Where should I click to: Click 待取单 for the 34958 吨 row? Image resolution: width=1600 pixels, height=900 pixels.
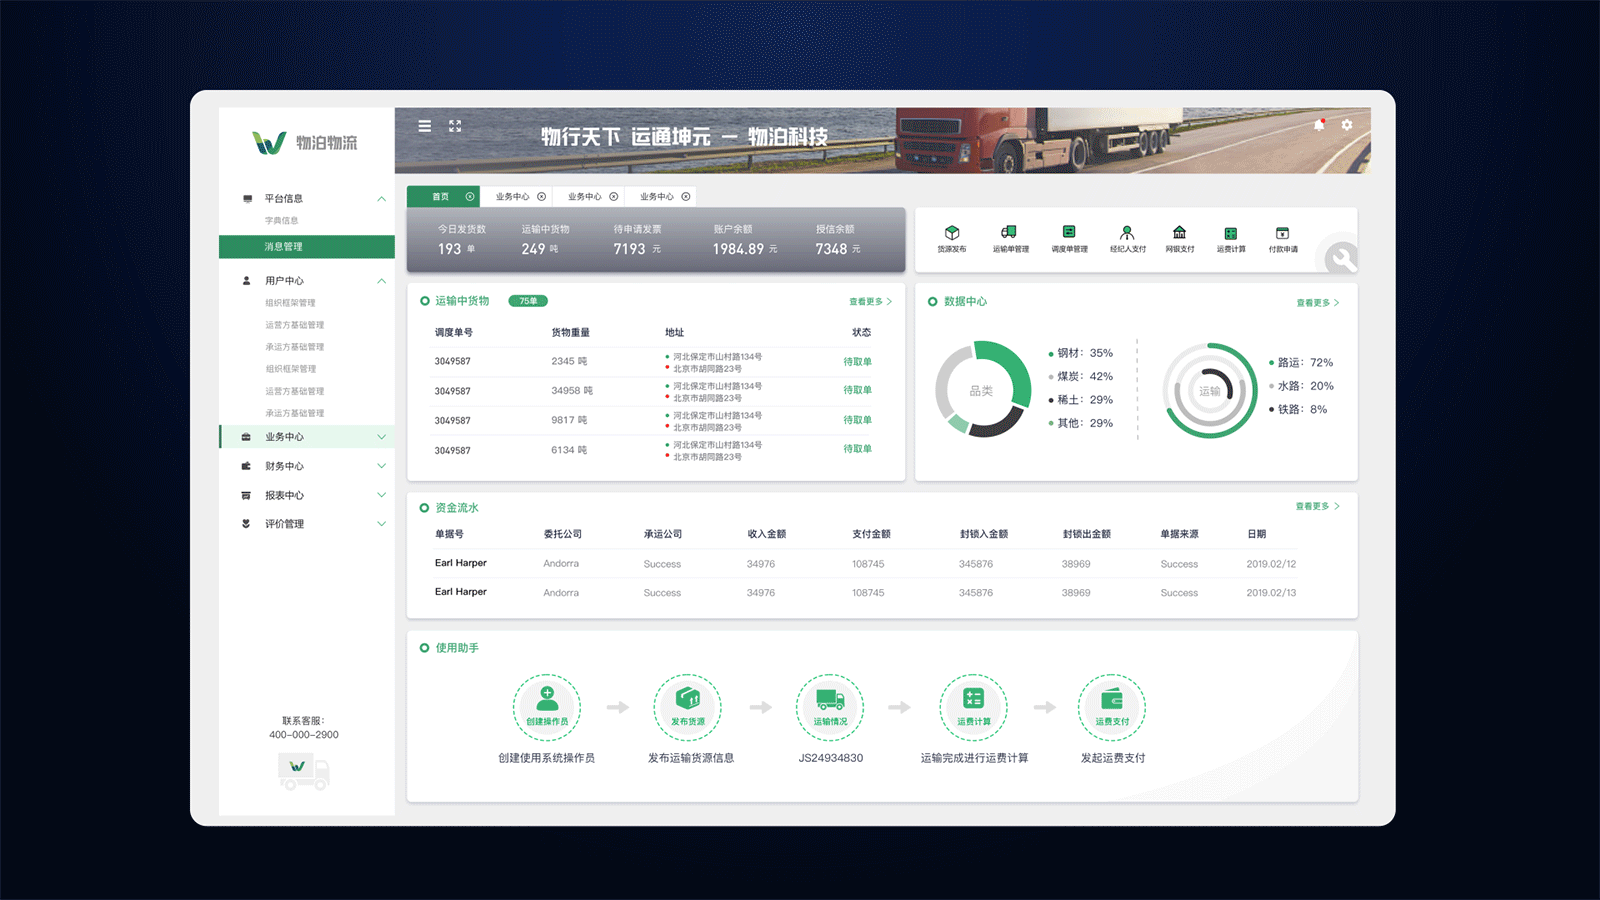(857, 390)
